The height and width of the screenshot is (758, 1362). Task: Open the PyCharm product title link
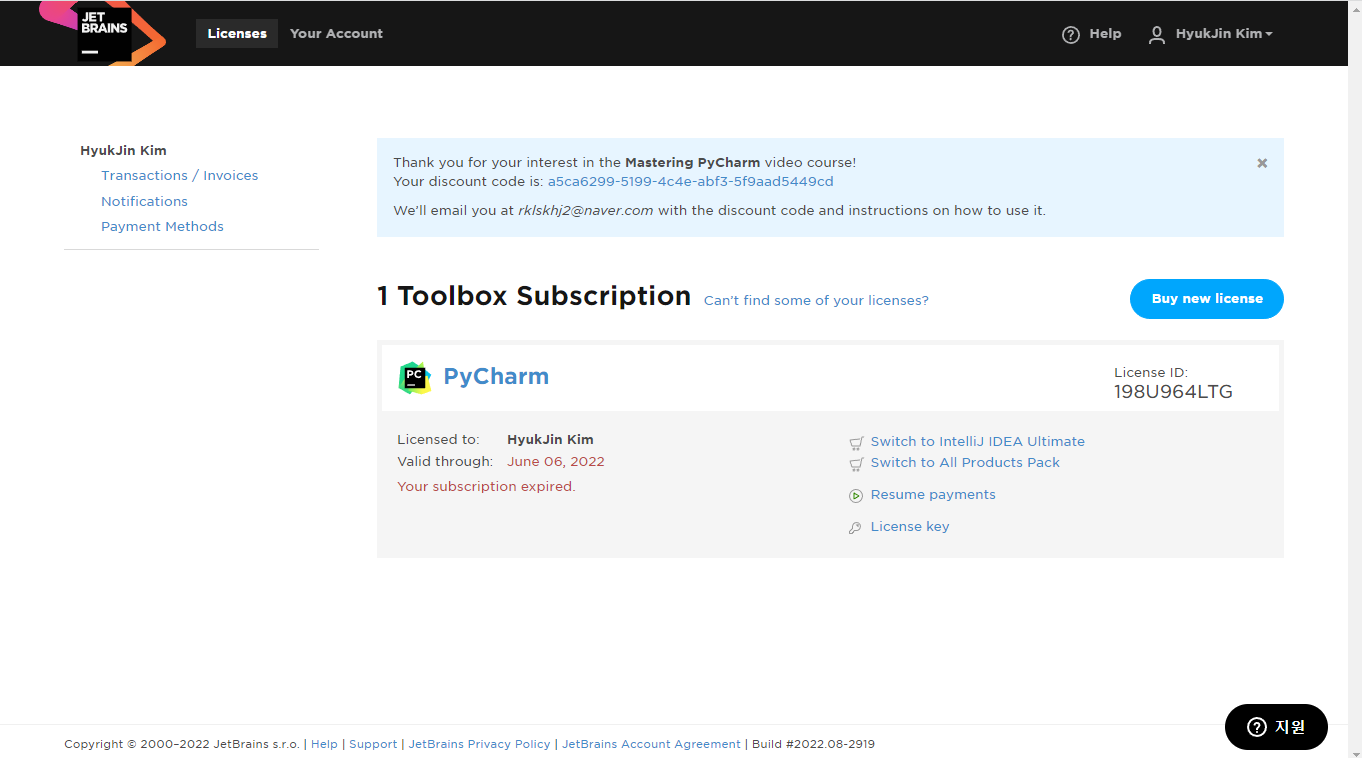click(x=496, y=377)
